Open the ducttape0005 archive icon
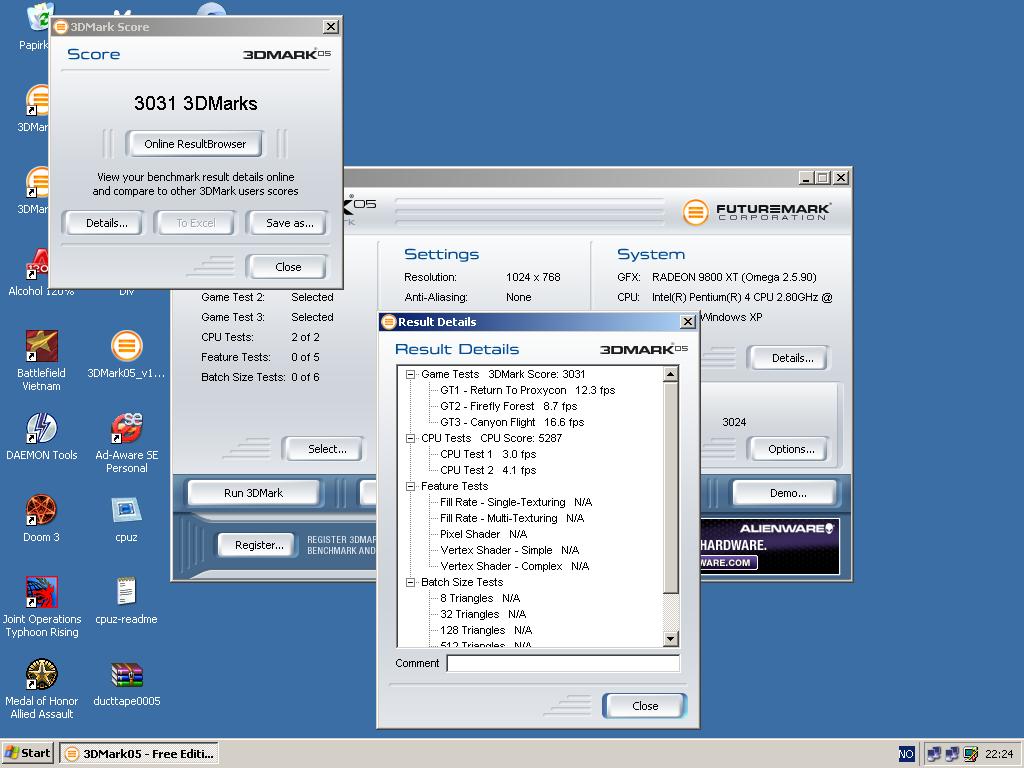 126,683
